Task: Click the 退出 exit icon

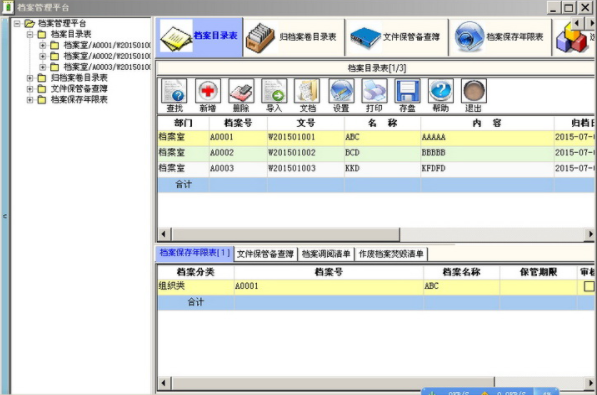Action: [474, 91]
